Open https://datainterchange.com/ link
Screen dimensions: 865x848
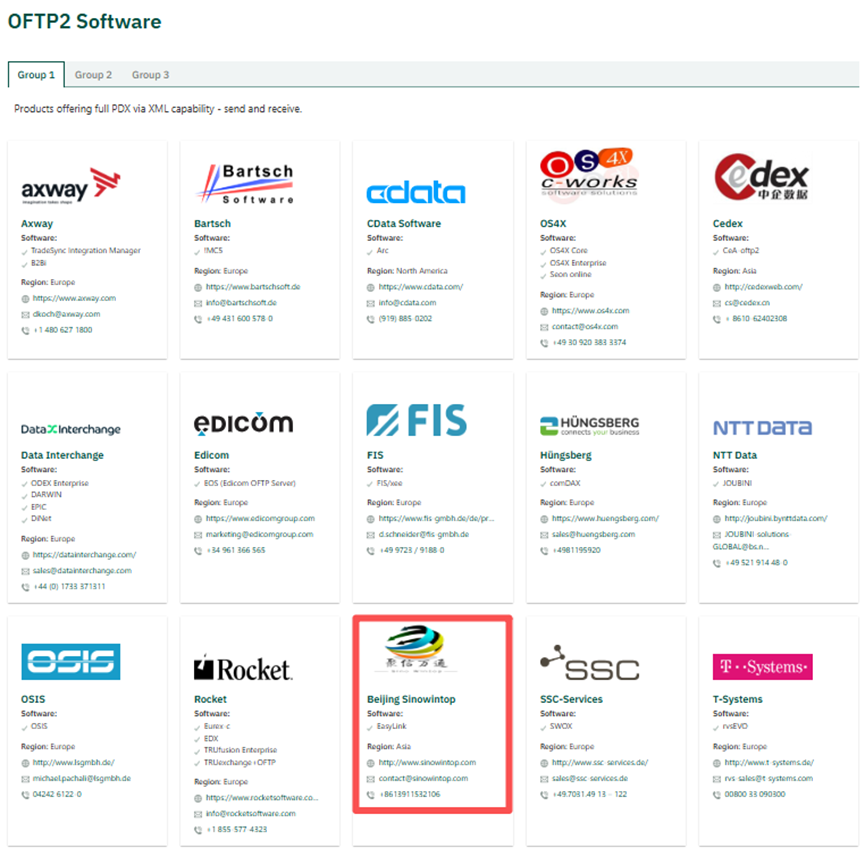[84, 555]
